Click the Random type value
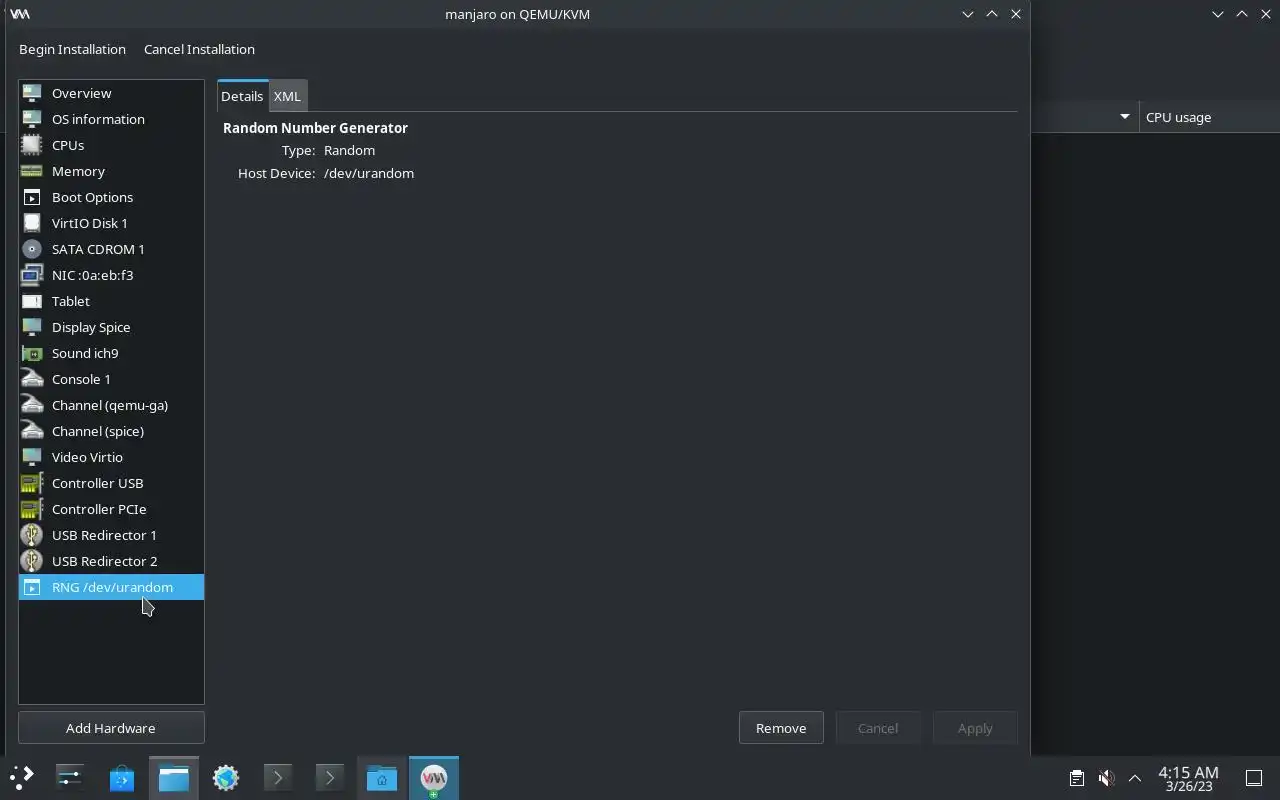 tap(349, 150)
